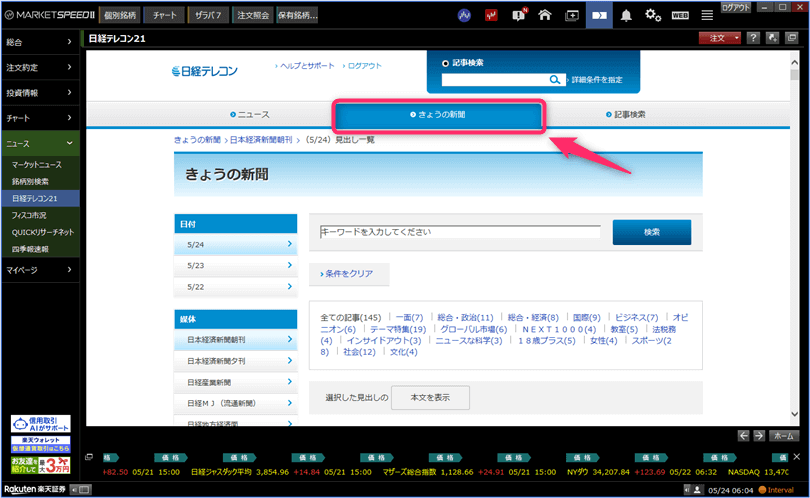
Task: Click the ticker settings icon left of ticker
Action: coord(89,457)
